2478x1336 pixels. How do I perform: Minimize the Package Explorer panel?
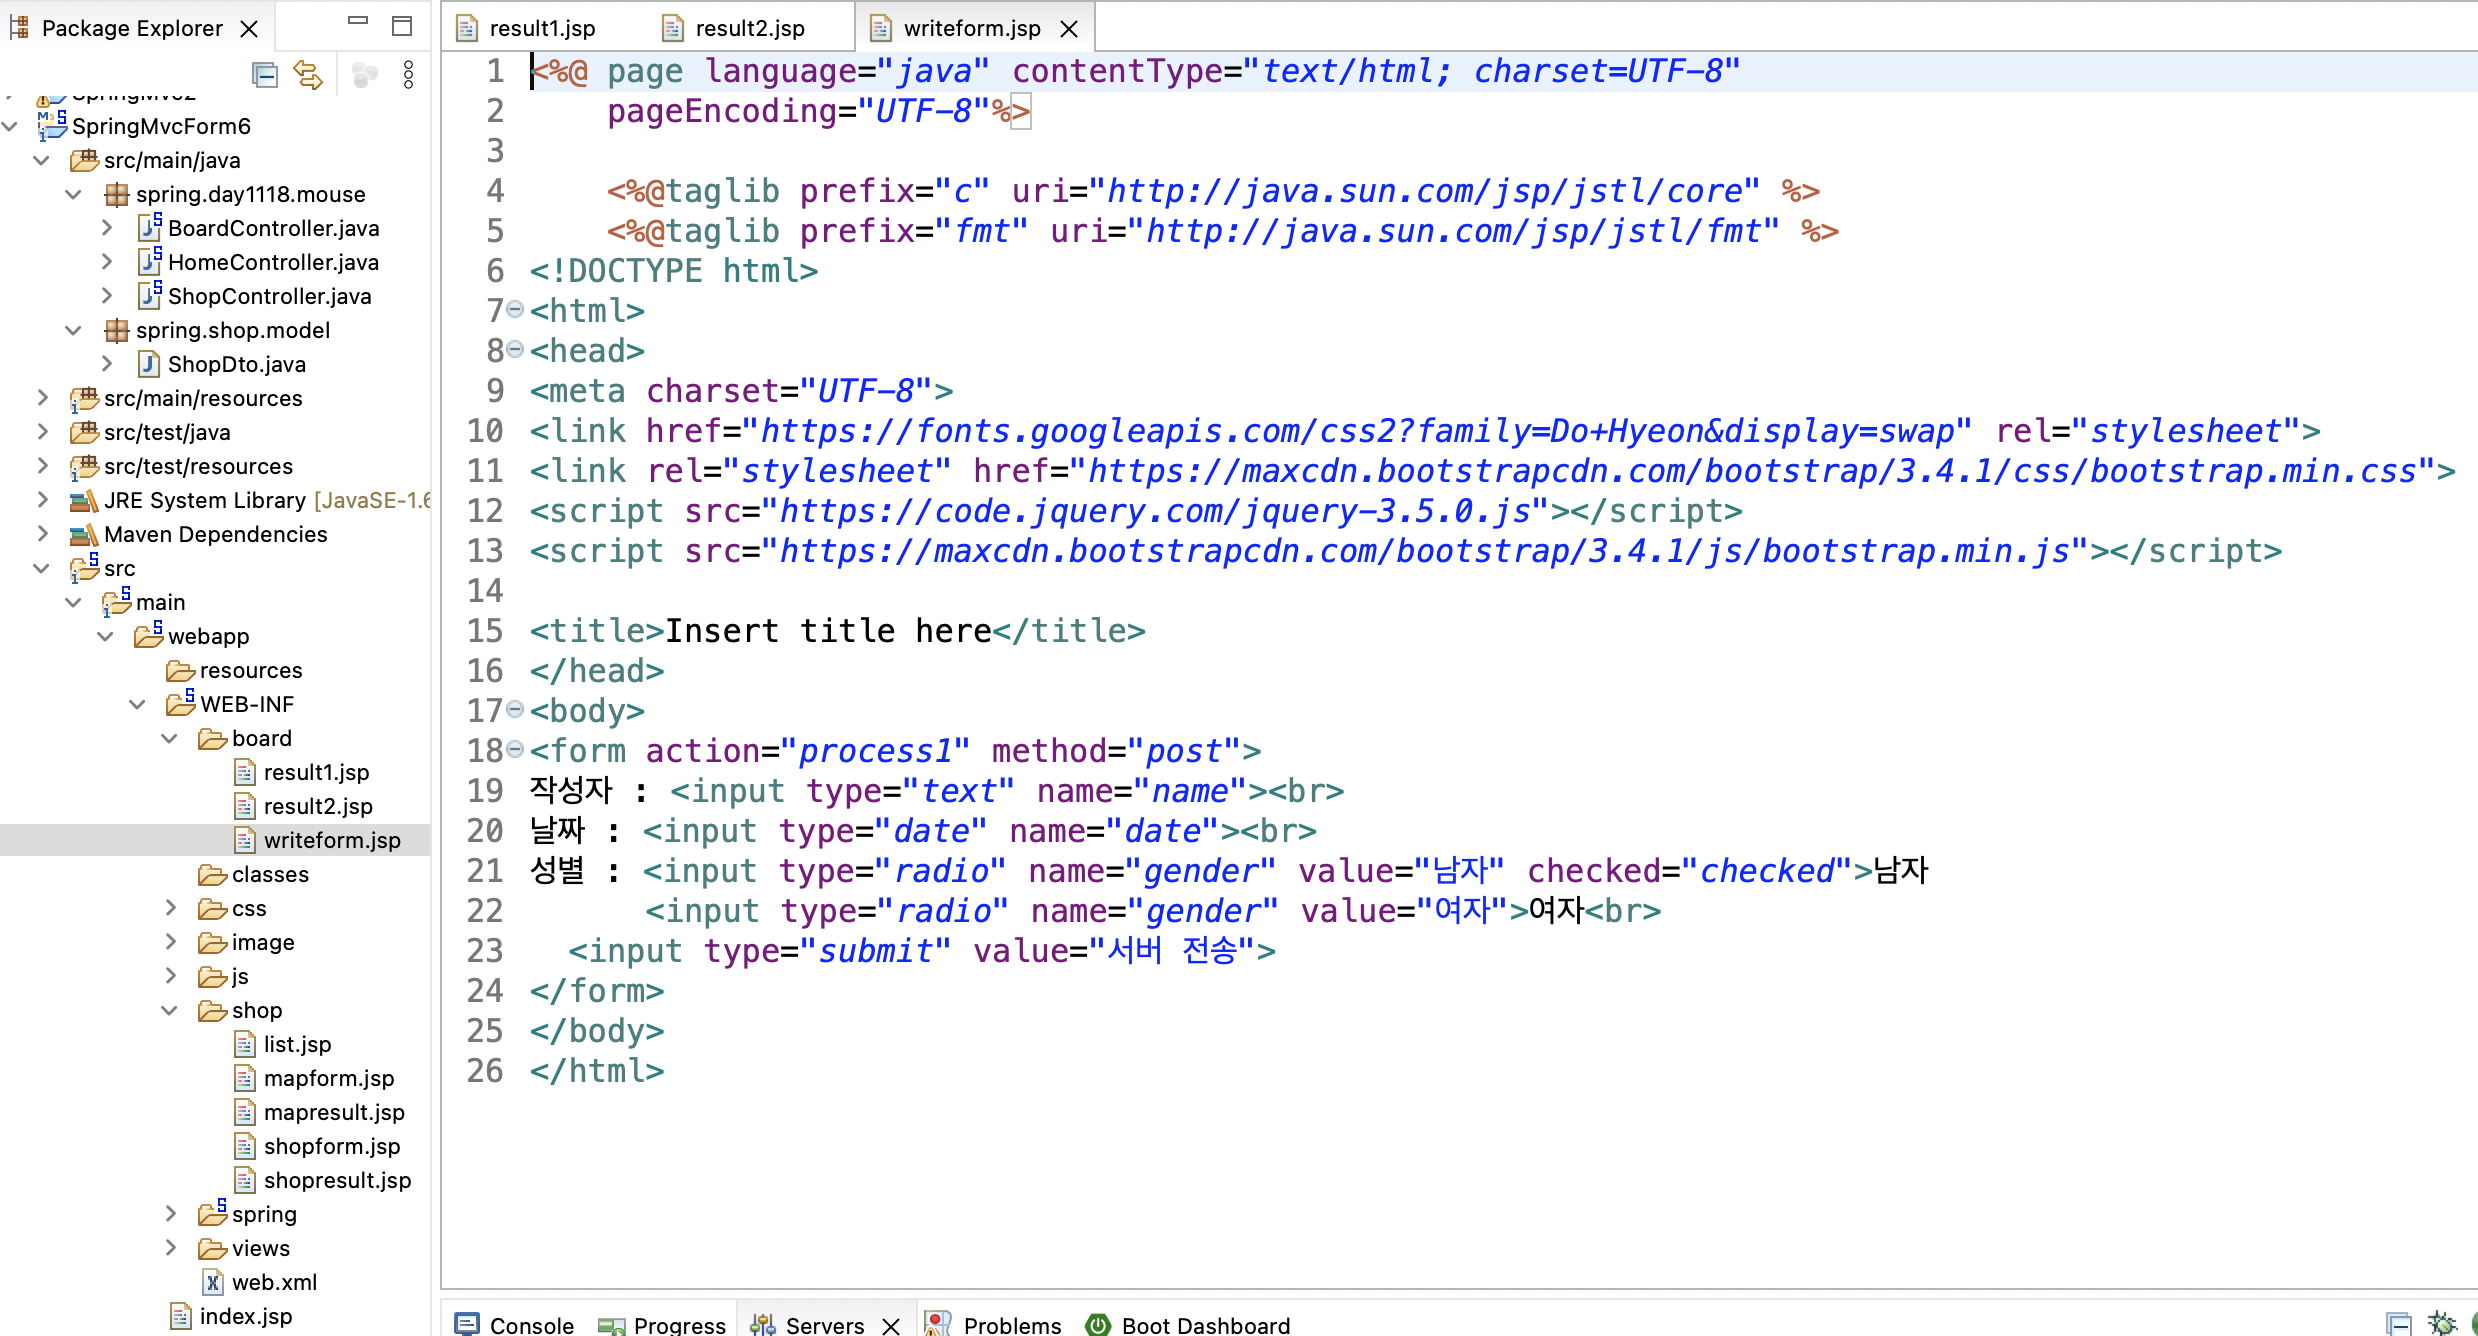point(358,22)
